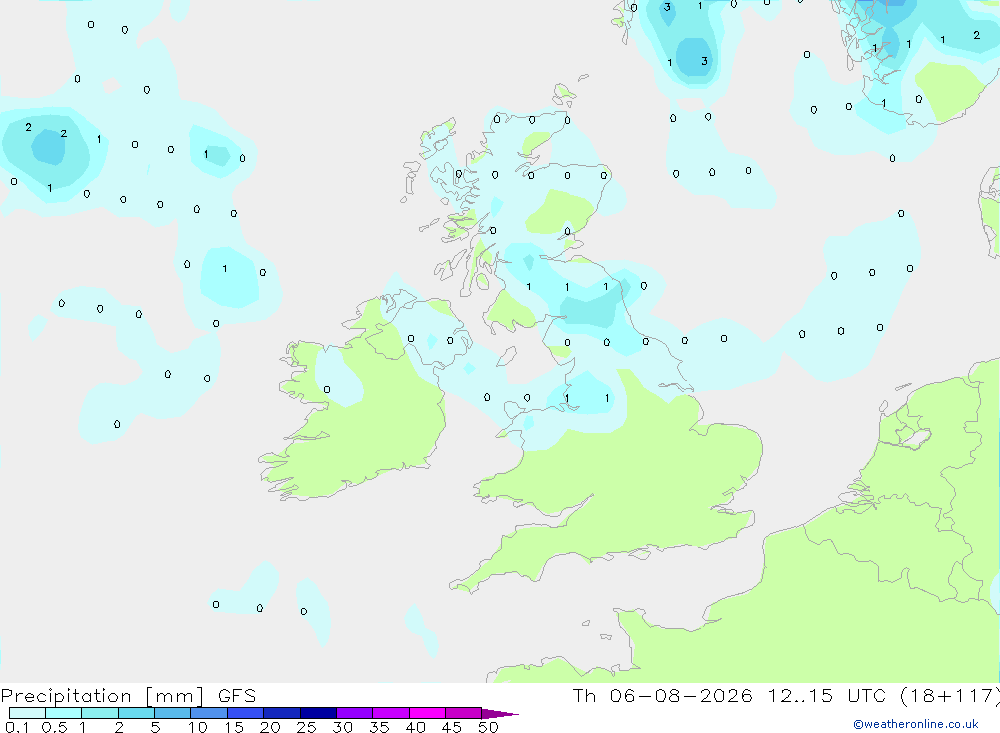Click the legend label '20'
The width and height of the screenshot is (1000, 733).
(270, 727)
